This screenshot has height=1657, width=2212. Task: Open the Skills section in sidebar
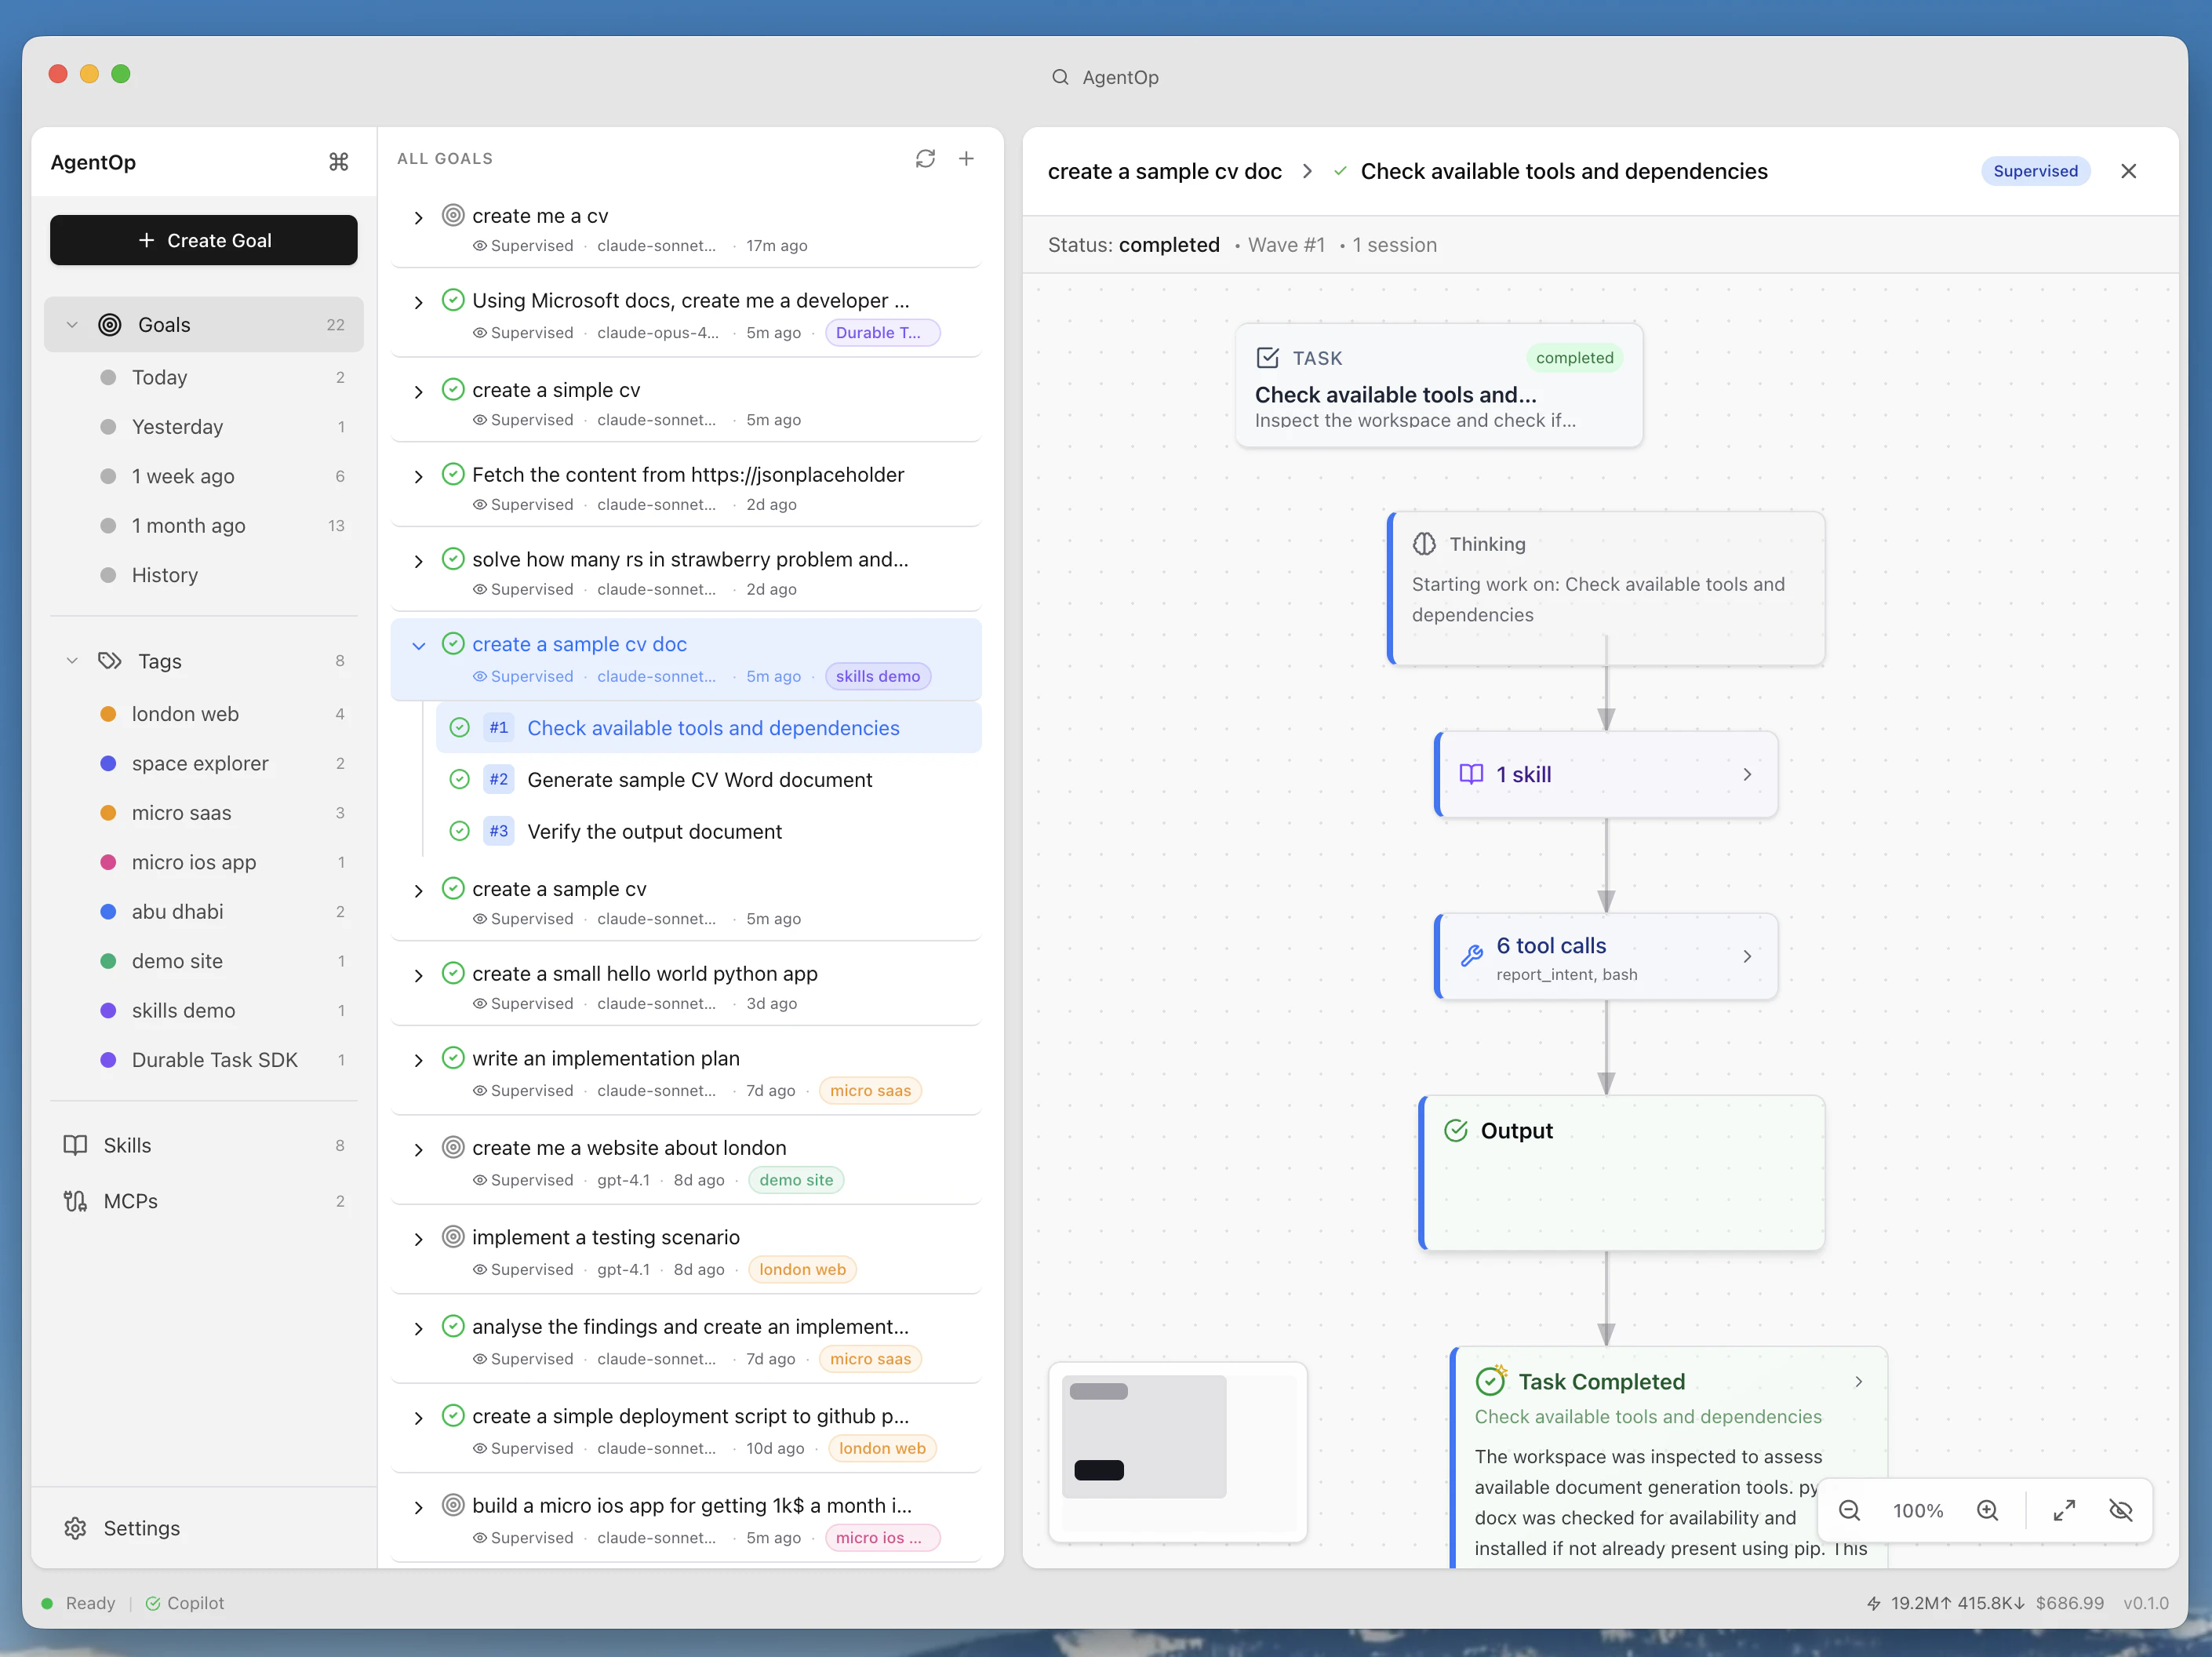[x=127, y=1145]
